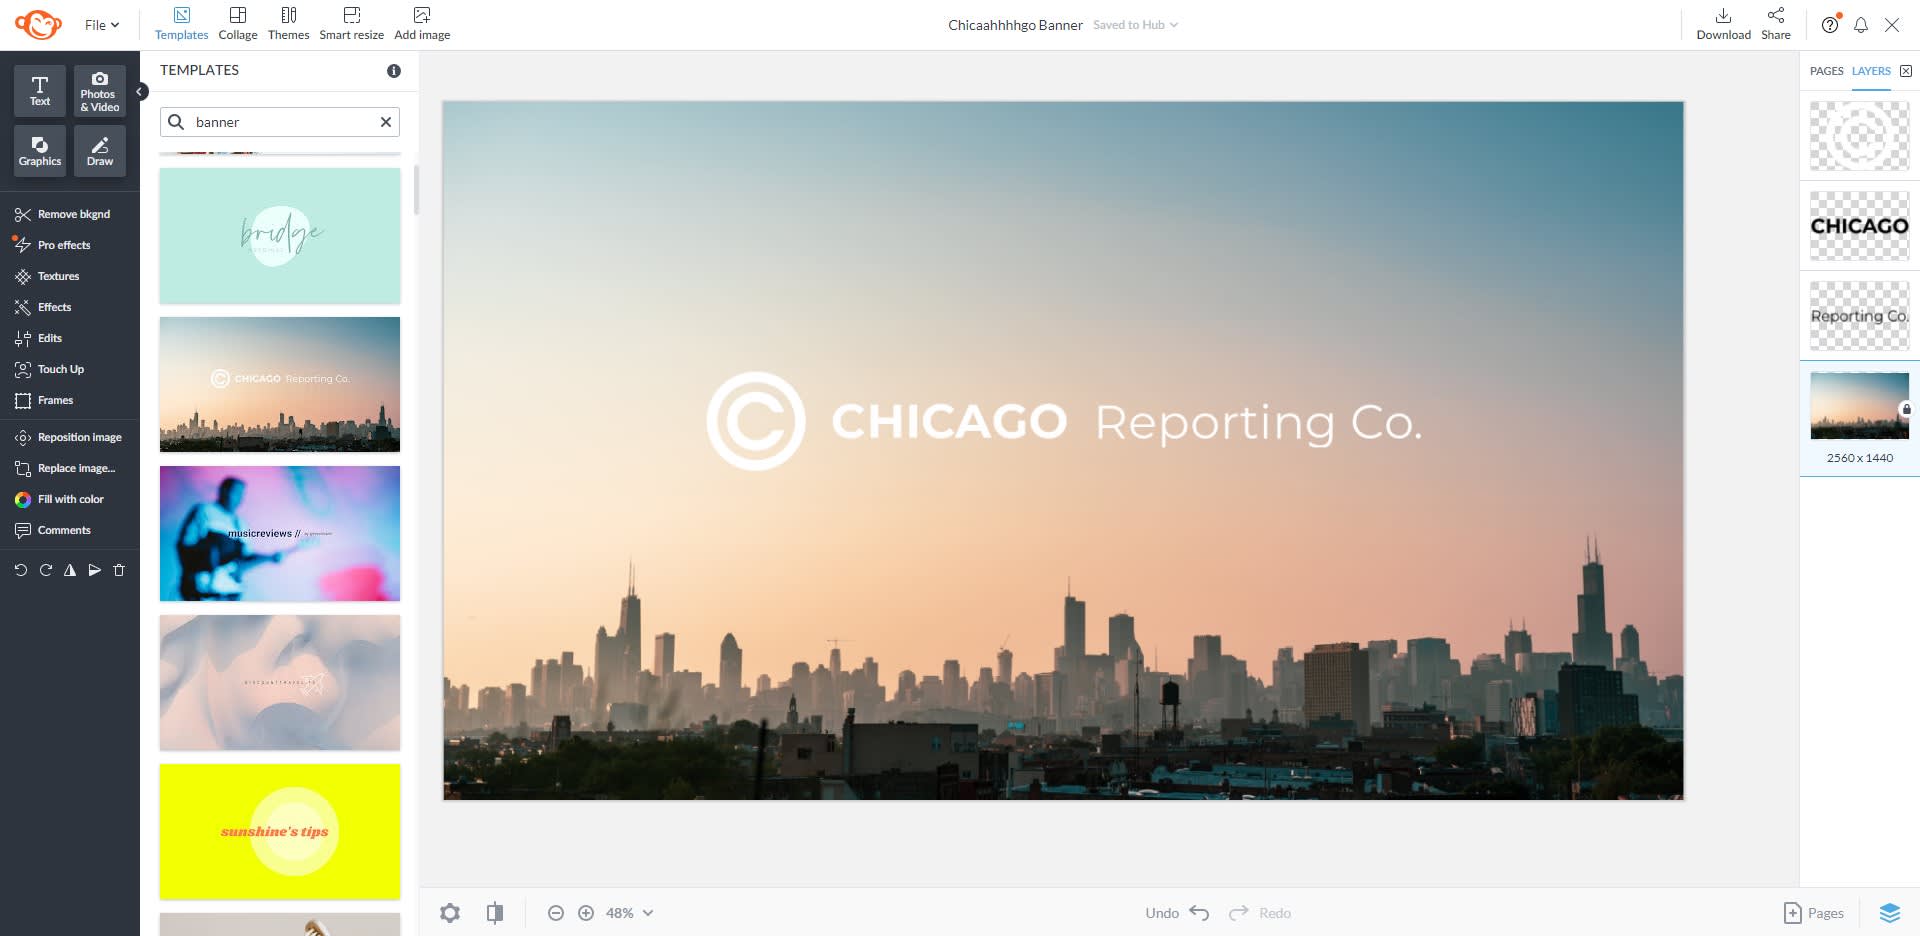
Task: Open Photos & Video panel
Action: pyautogui.click(x=100, y=91)
